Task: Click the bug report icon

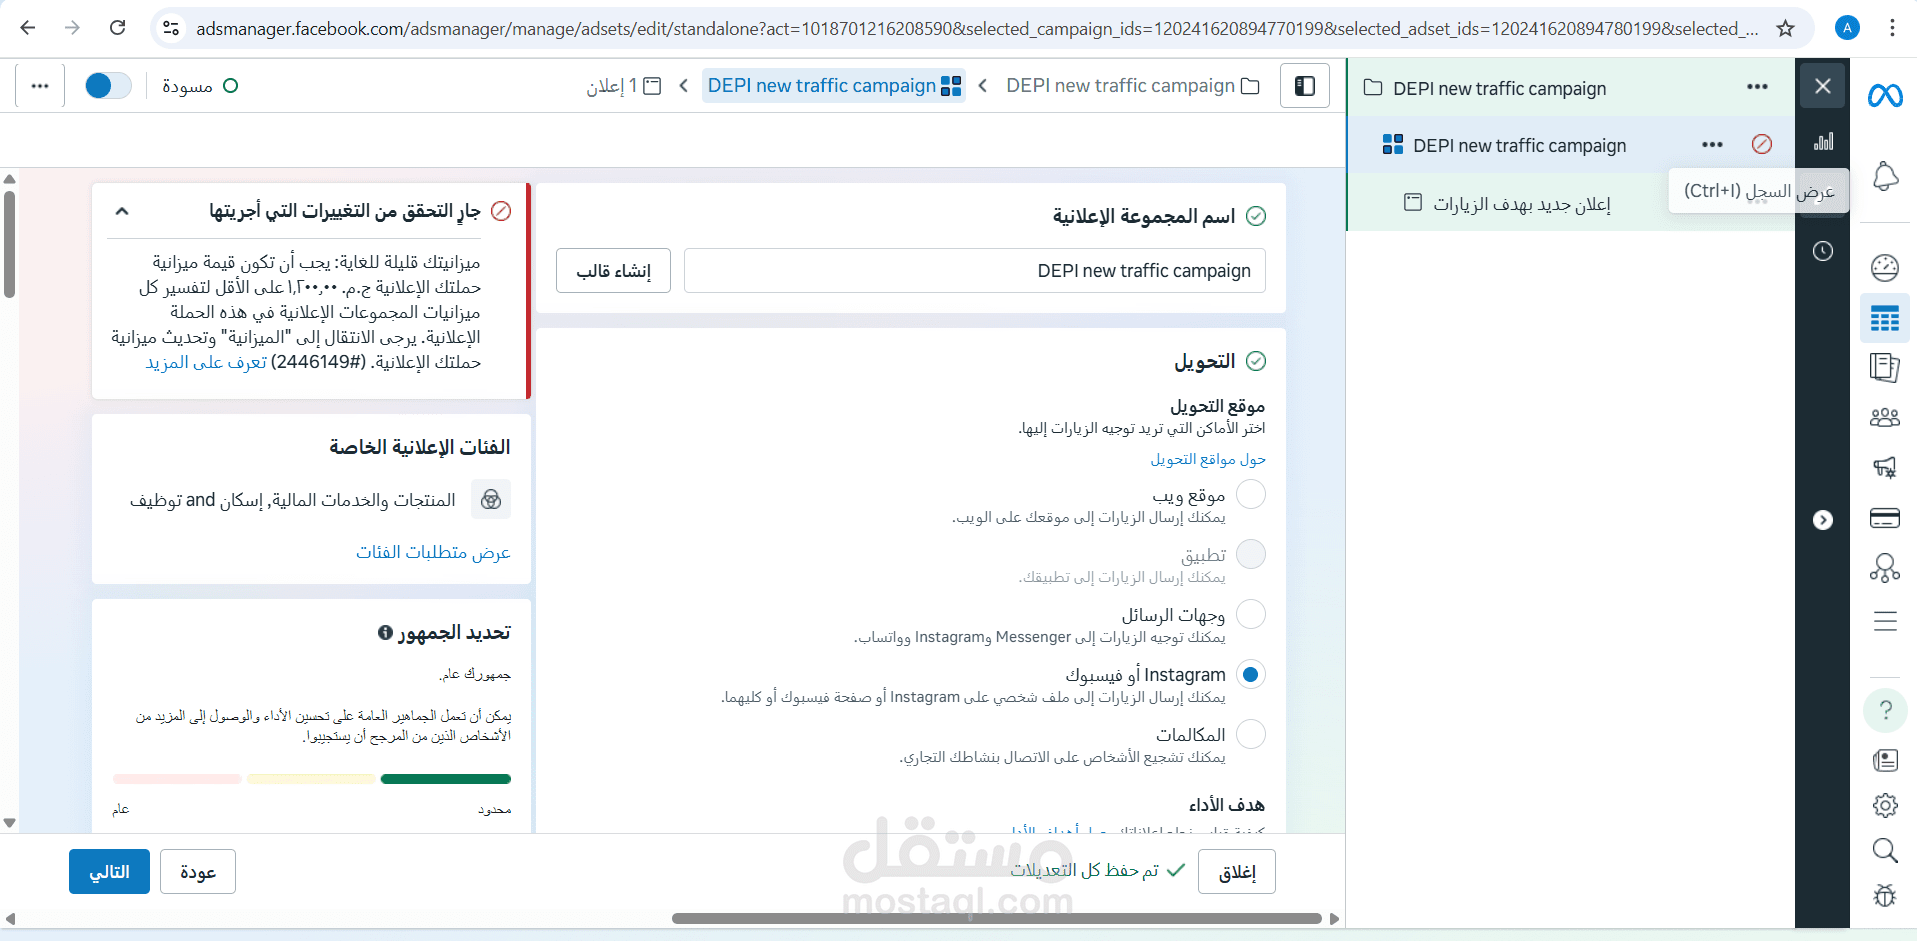Action: tap(1885, 895)
